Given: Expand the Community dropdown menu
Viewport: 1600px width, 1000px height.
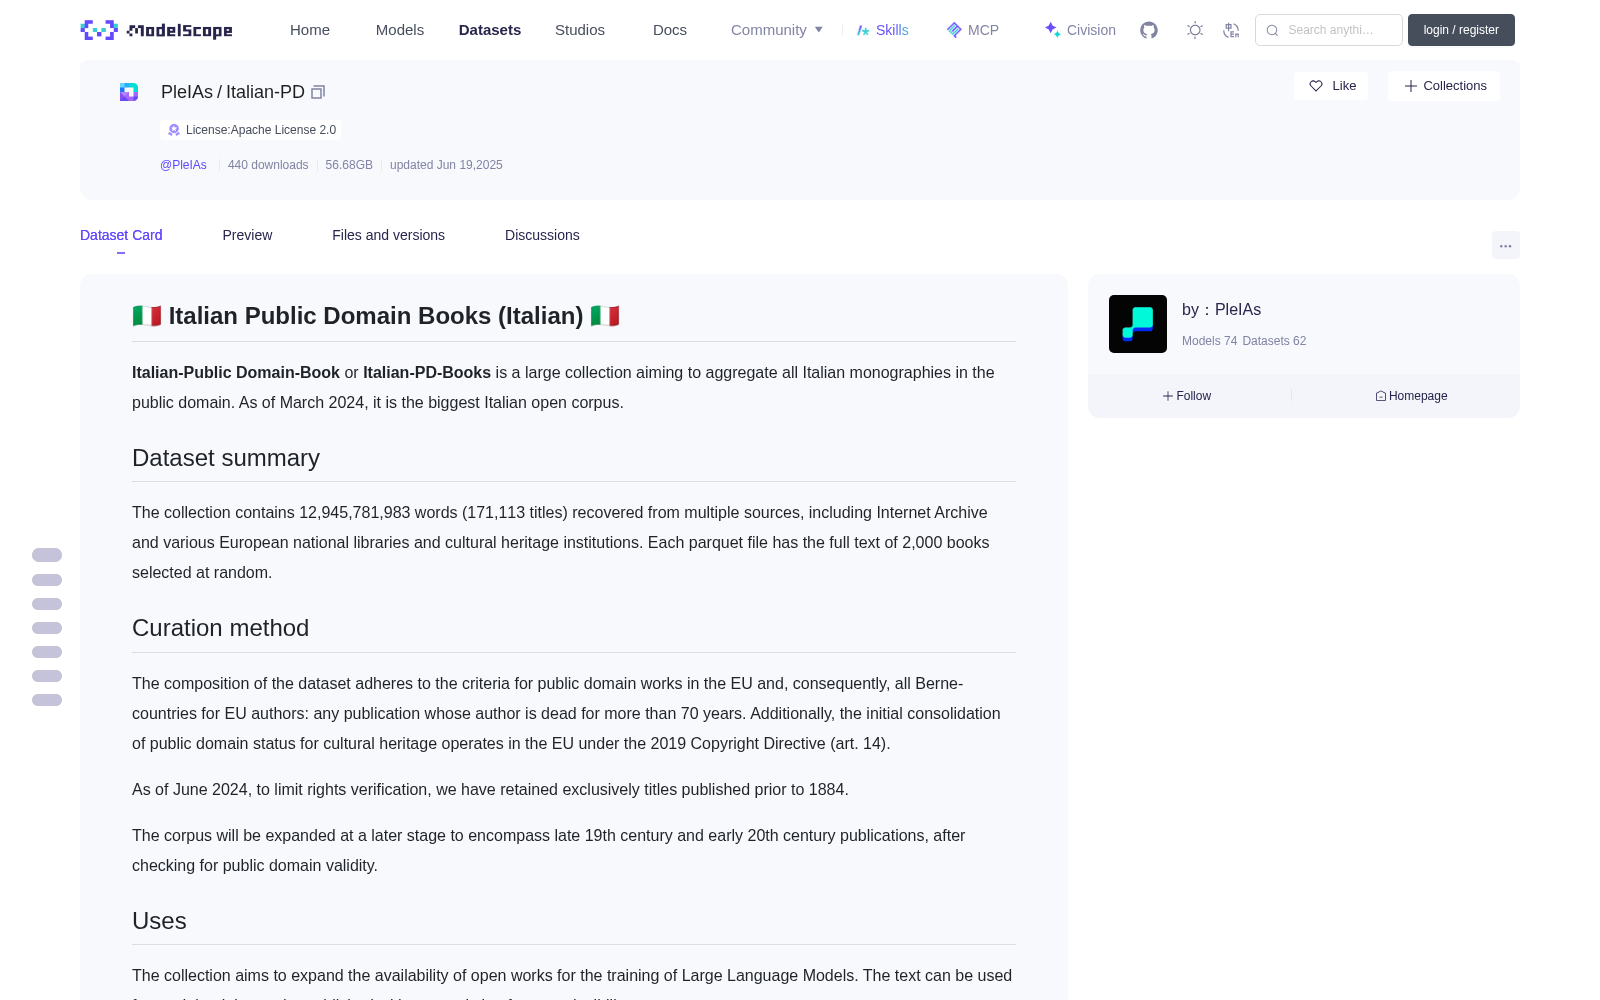Looking at the screenshot, I should tap(777, 30).
